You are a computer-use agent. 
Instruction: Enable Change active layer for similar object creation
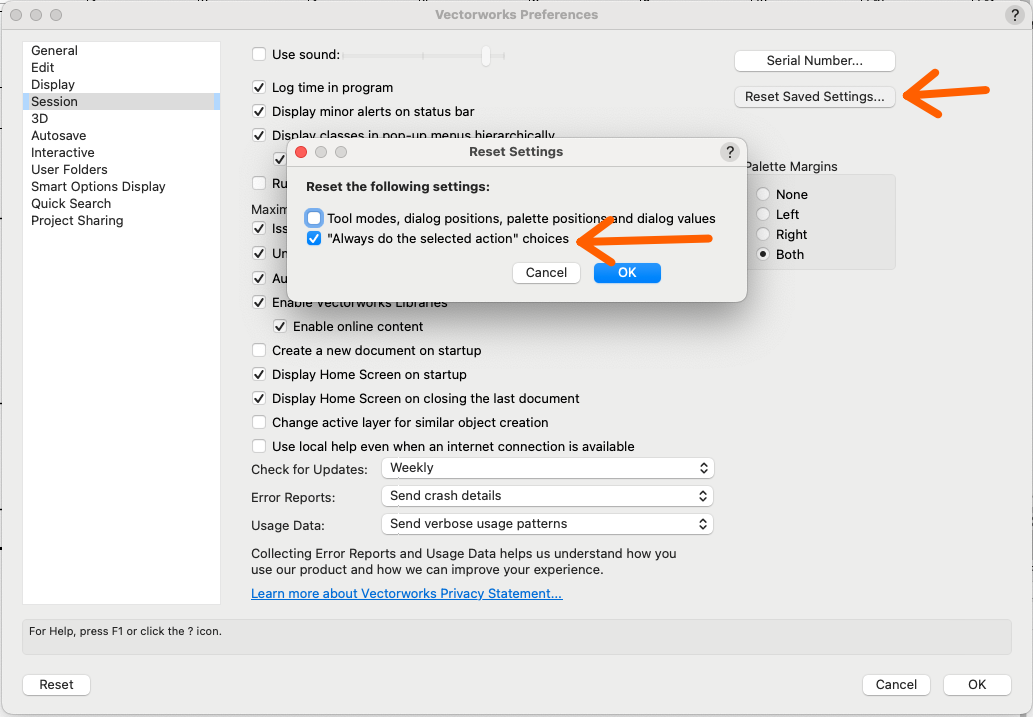[x=259, y=423]
